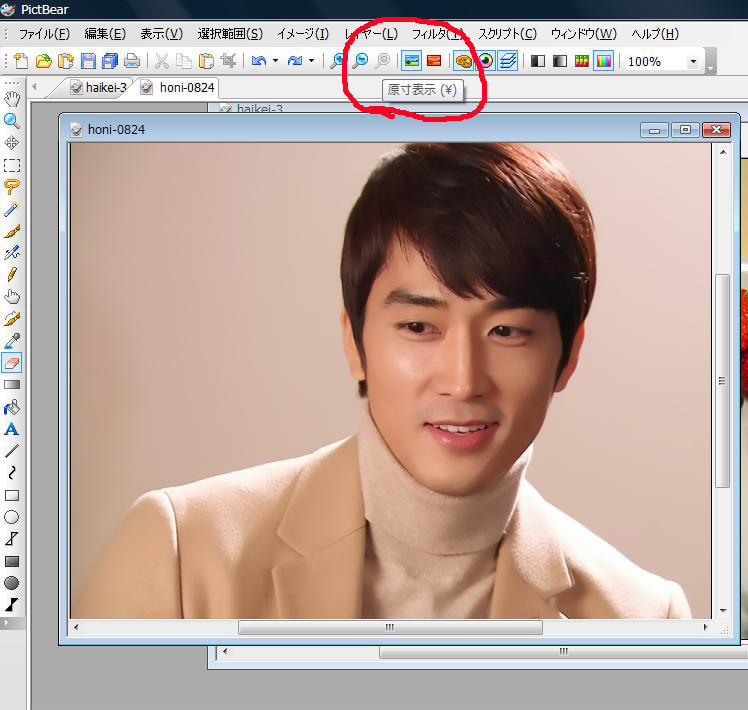This screenshot has width=748, height=710.
Task: Select the Pencil tool
Action: [12, 275]
